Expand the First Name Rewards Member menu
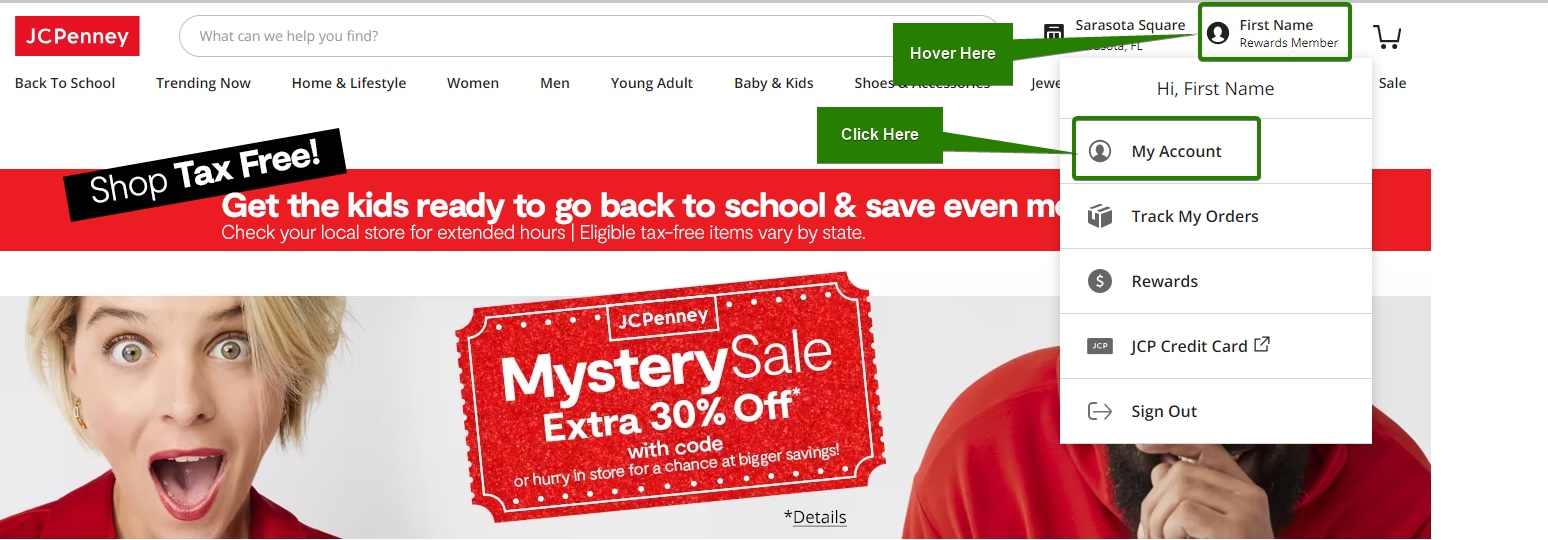This screenshot has height=540, width=1548. [1275, 33]
